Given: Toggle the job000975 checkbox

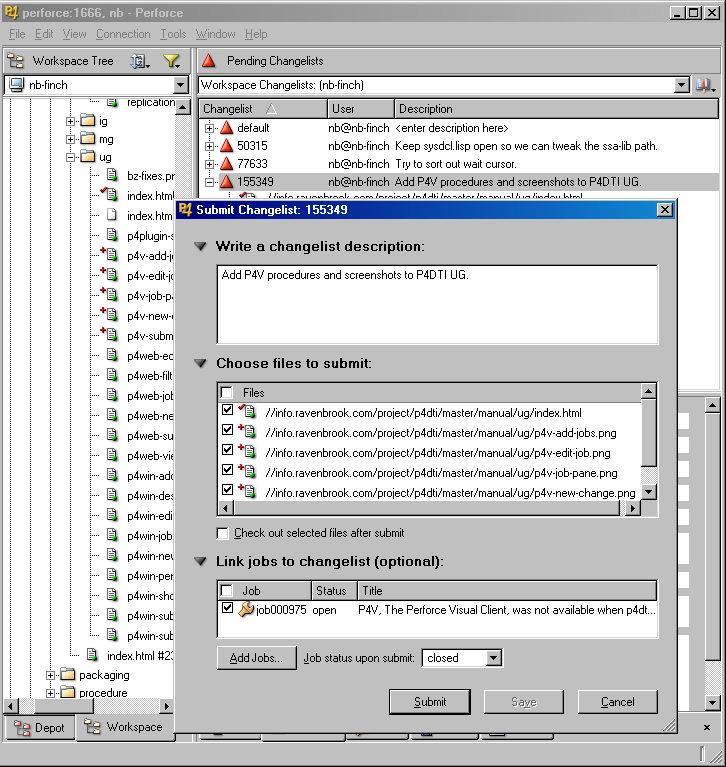Looking at the screenshot, I should coord(228,609).
